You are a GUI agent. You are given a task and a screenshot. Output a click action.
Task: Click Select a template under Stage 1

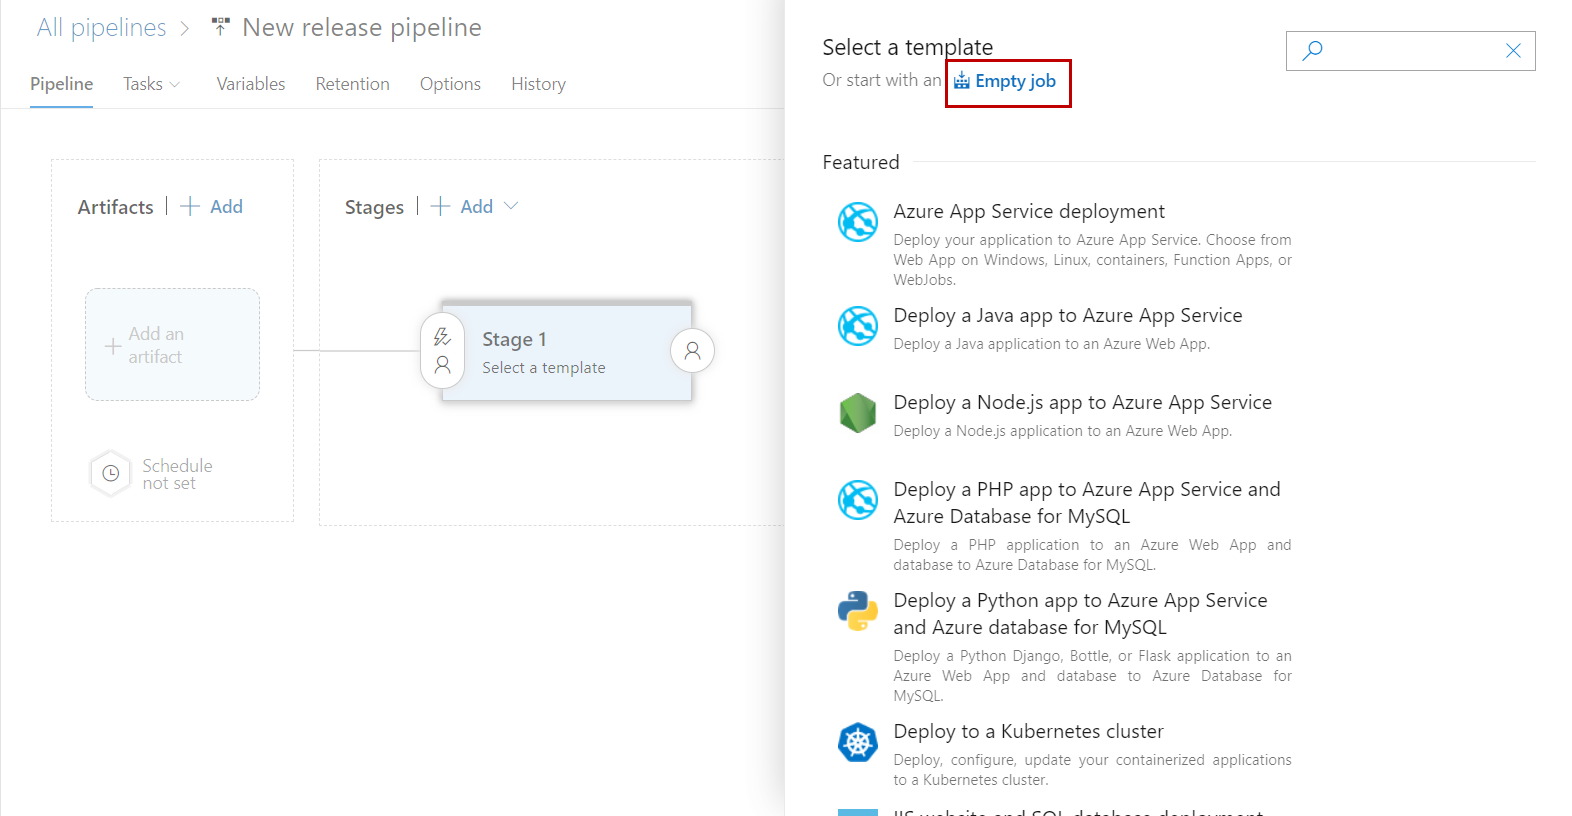tap(544, 368)
